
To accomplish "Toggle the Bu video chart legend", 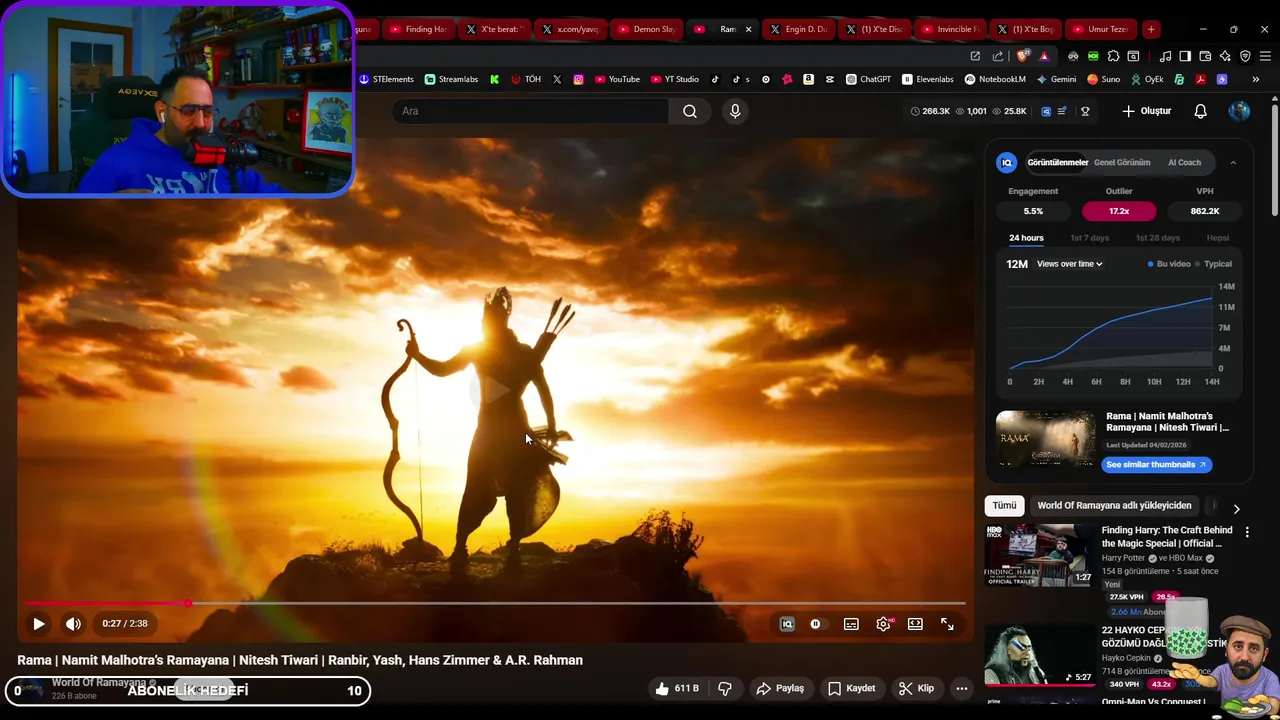I will [x=1169, y=264].
